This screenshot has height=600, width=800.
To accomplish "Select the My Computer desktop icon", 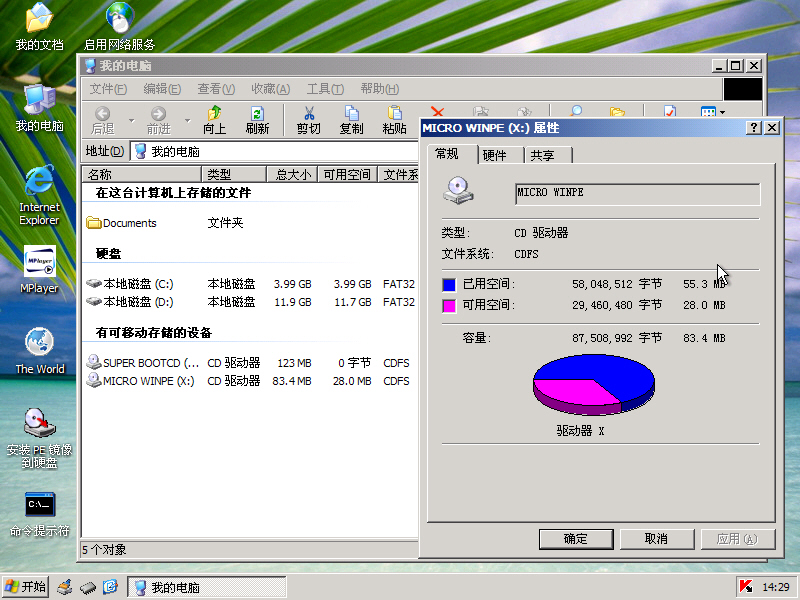I will click(39, 108).
